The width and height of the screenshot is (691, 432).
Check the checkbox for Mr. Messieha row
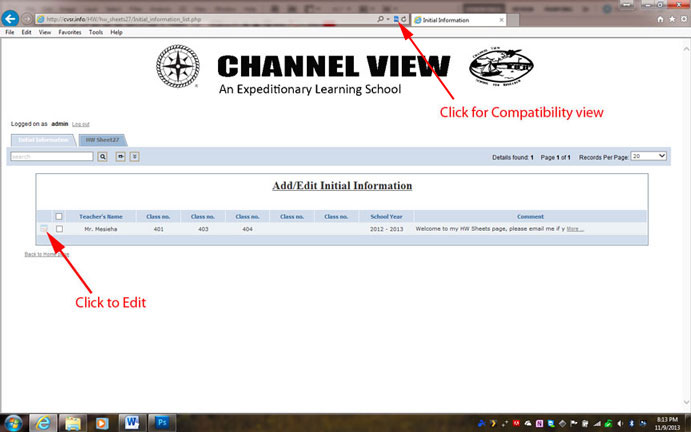click(59, 229)
